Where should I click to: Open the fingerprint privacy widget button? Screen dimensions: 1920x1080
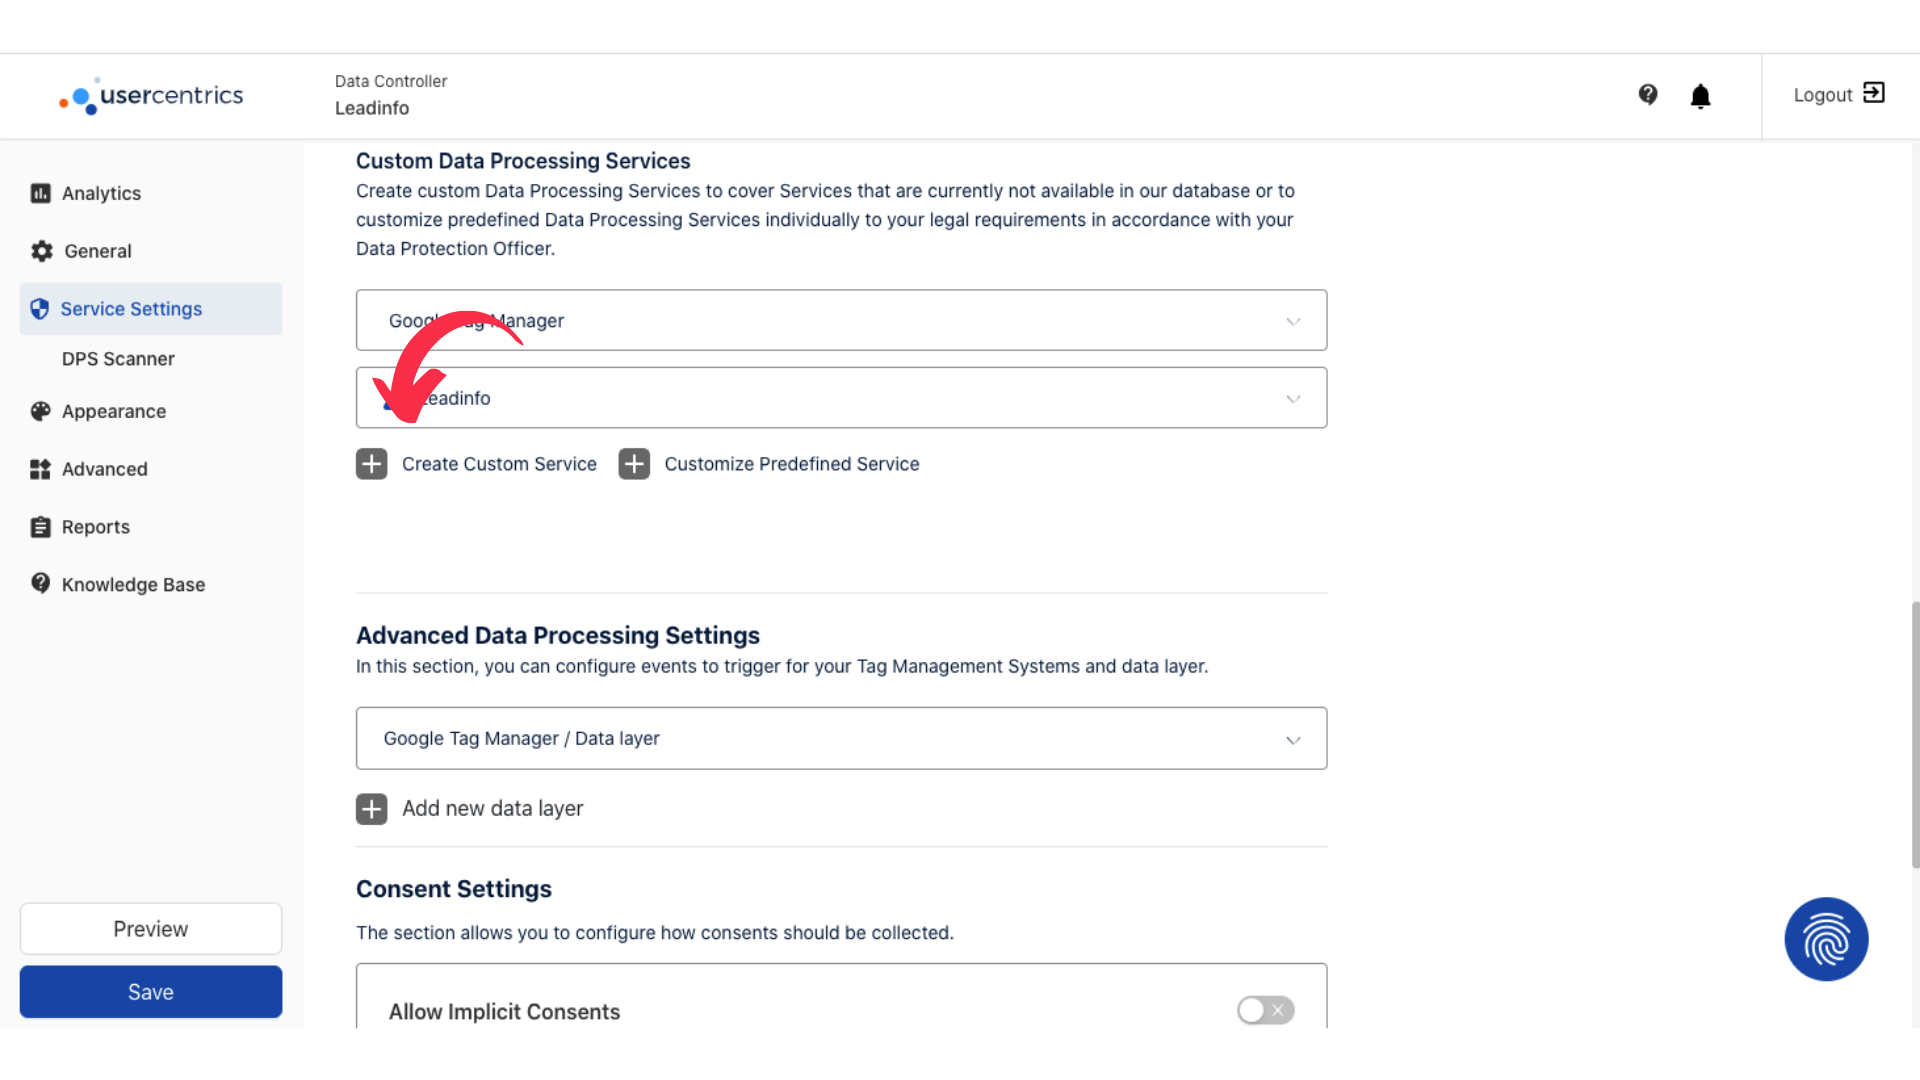[1826, 939]
